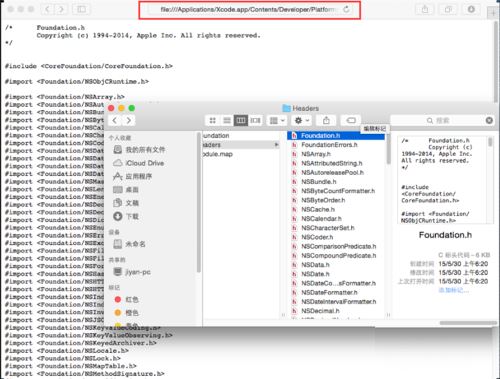500x379 pixels.
Task: Reload the page in Safari
Action: coord(346,9)
